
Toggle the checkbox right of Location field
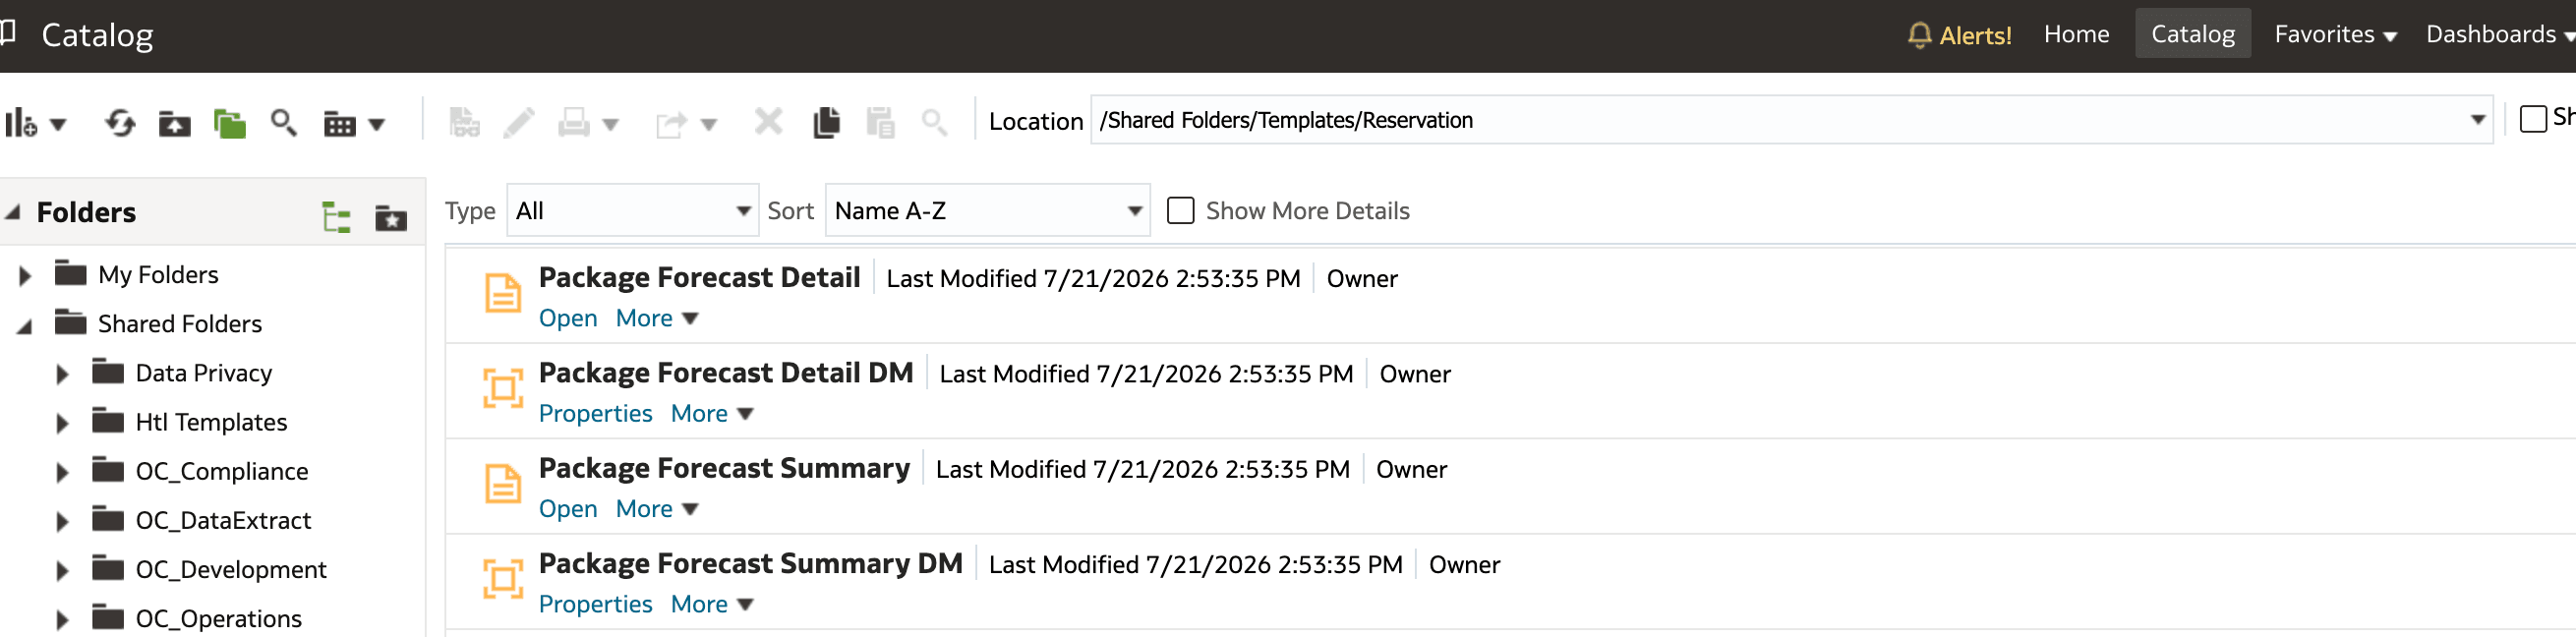point(2533,119)
